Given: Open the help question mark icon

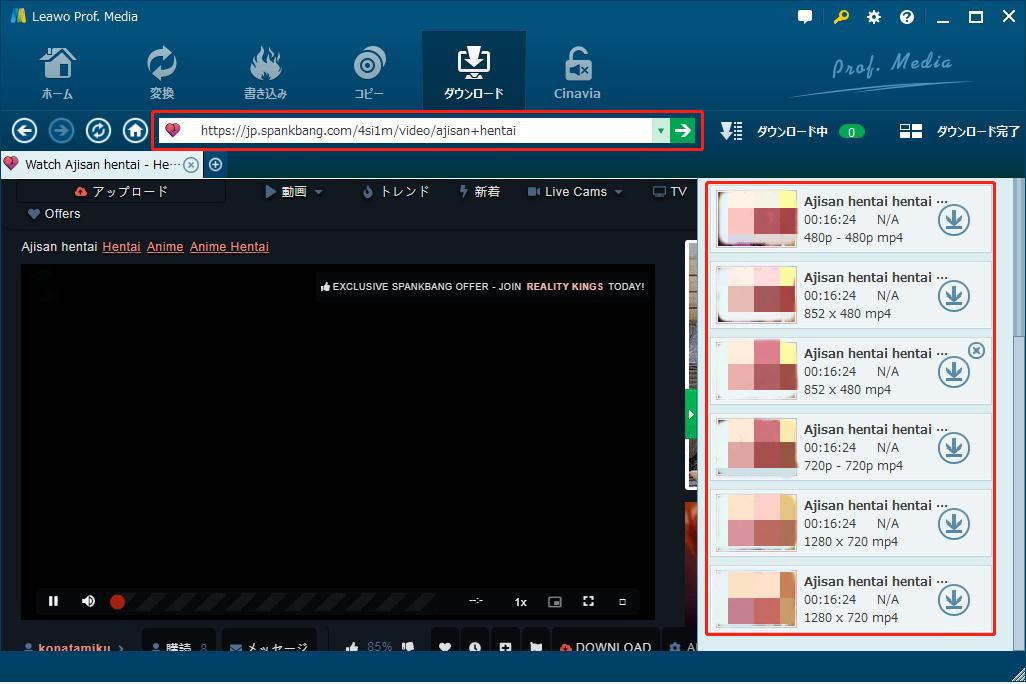Looking at the screenshot, I should coord(906,17).
